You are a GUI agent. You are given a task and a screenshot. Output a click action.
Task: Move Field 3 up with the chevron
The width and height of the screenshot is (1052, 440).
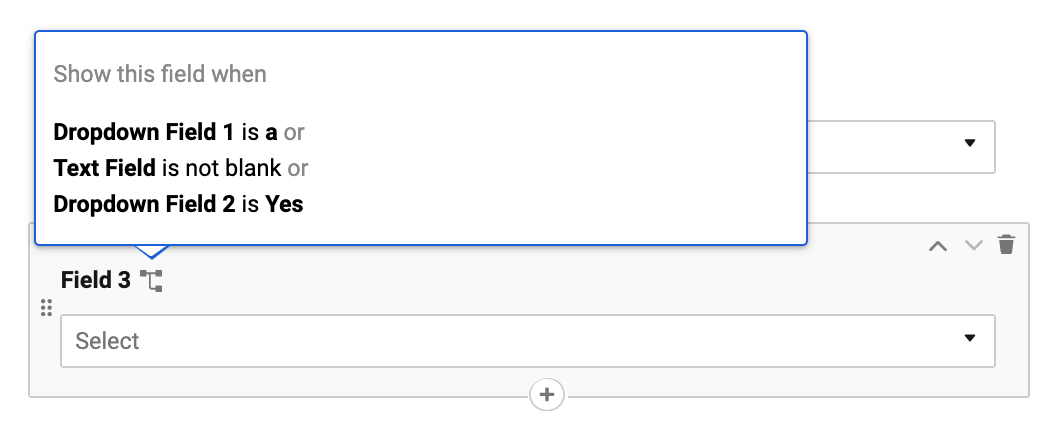(x=938, y=246)
